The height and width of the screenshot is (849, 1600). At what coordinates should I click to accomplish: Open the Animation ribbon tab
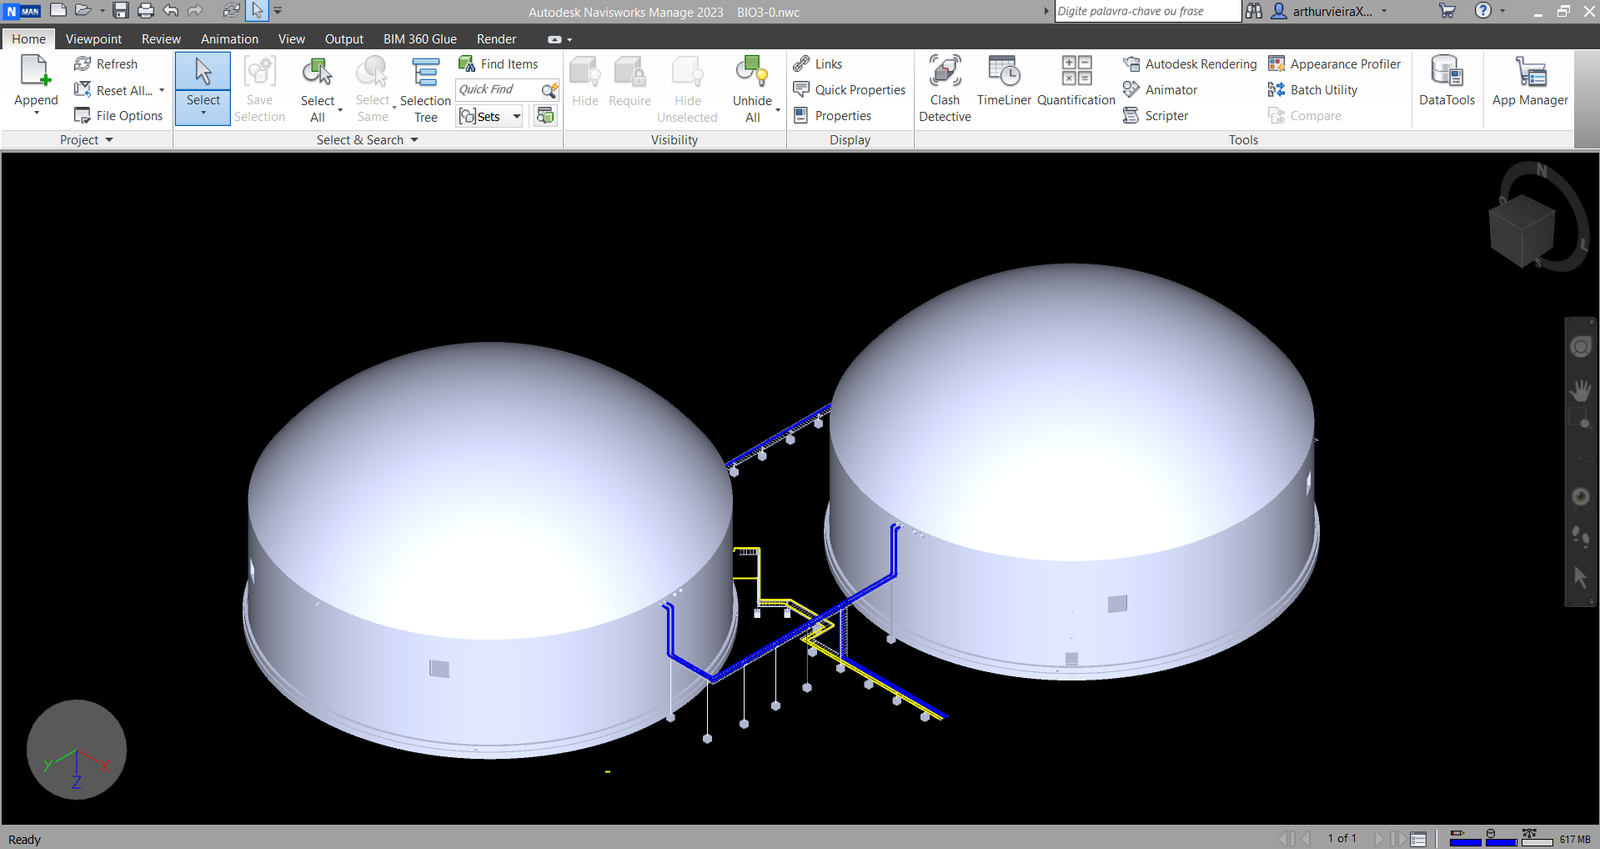[229, 39]
